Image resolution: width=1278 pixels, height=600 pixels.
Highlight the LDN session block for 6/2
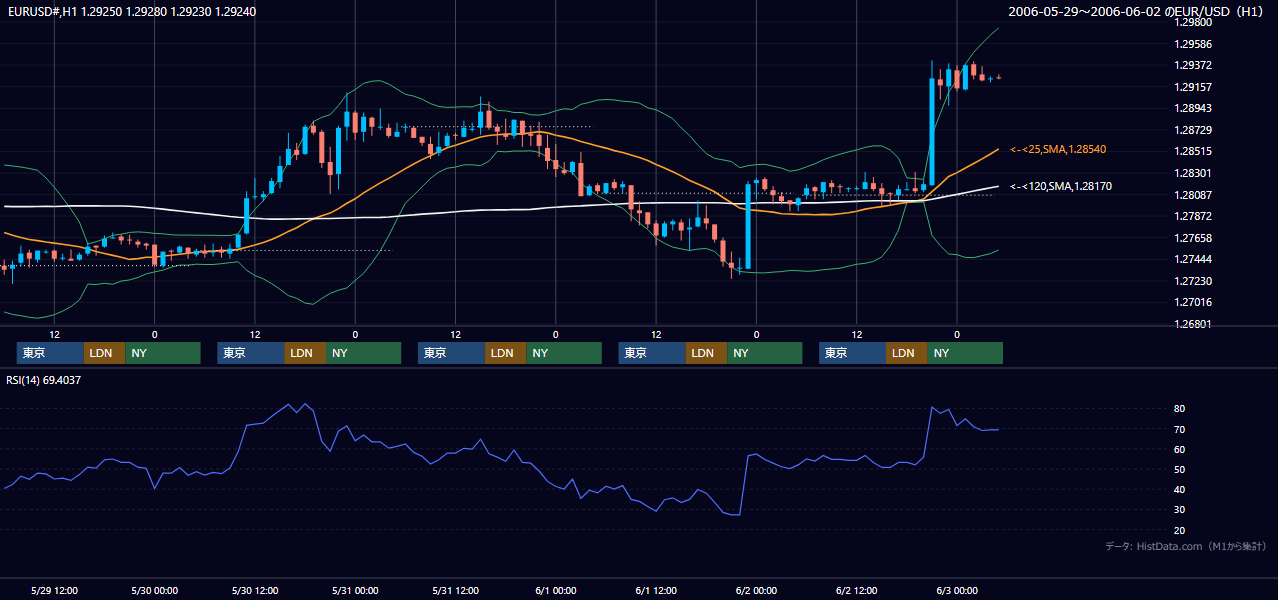pos(906,353)
